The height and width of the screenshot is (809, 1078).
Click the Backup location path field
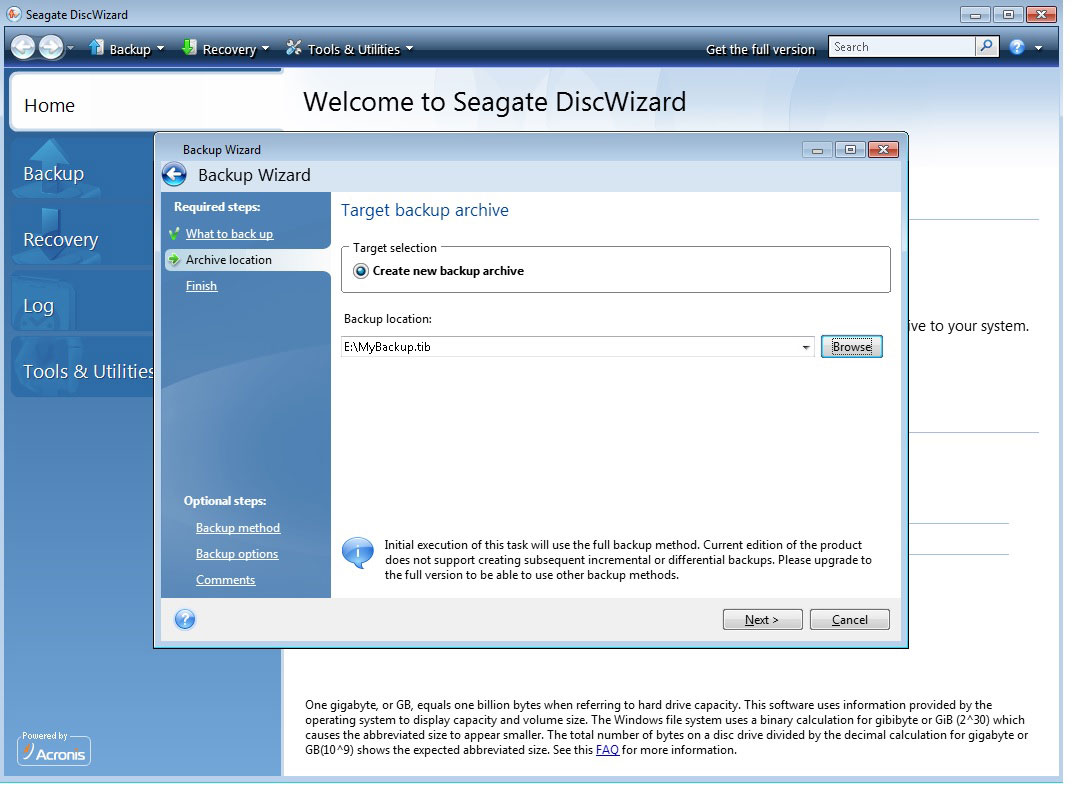pos(571,346)
